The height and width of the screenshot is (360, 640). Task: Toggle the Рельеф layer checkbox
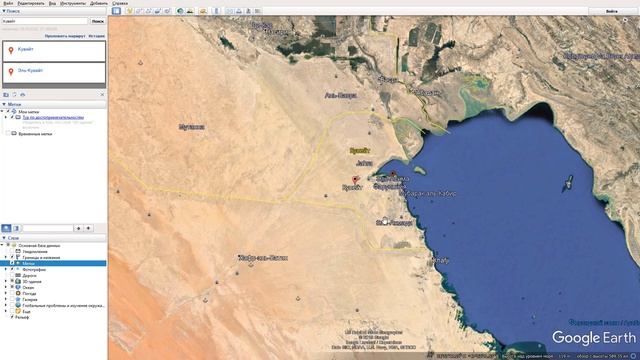tap(12, 317)
